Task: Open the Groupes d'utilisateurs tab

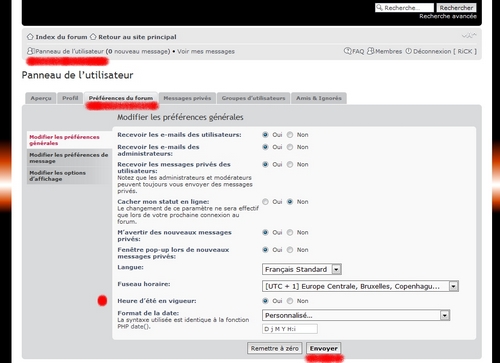Action: (253, 98)
